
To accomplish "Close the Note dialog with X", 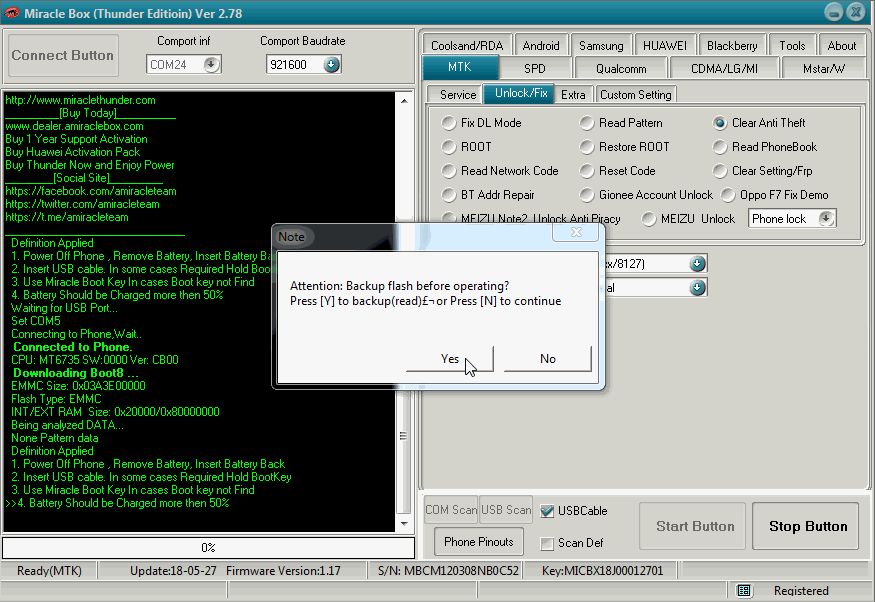I will pyautogui.click(x=576, y=232).
